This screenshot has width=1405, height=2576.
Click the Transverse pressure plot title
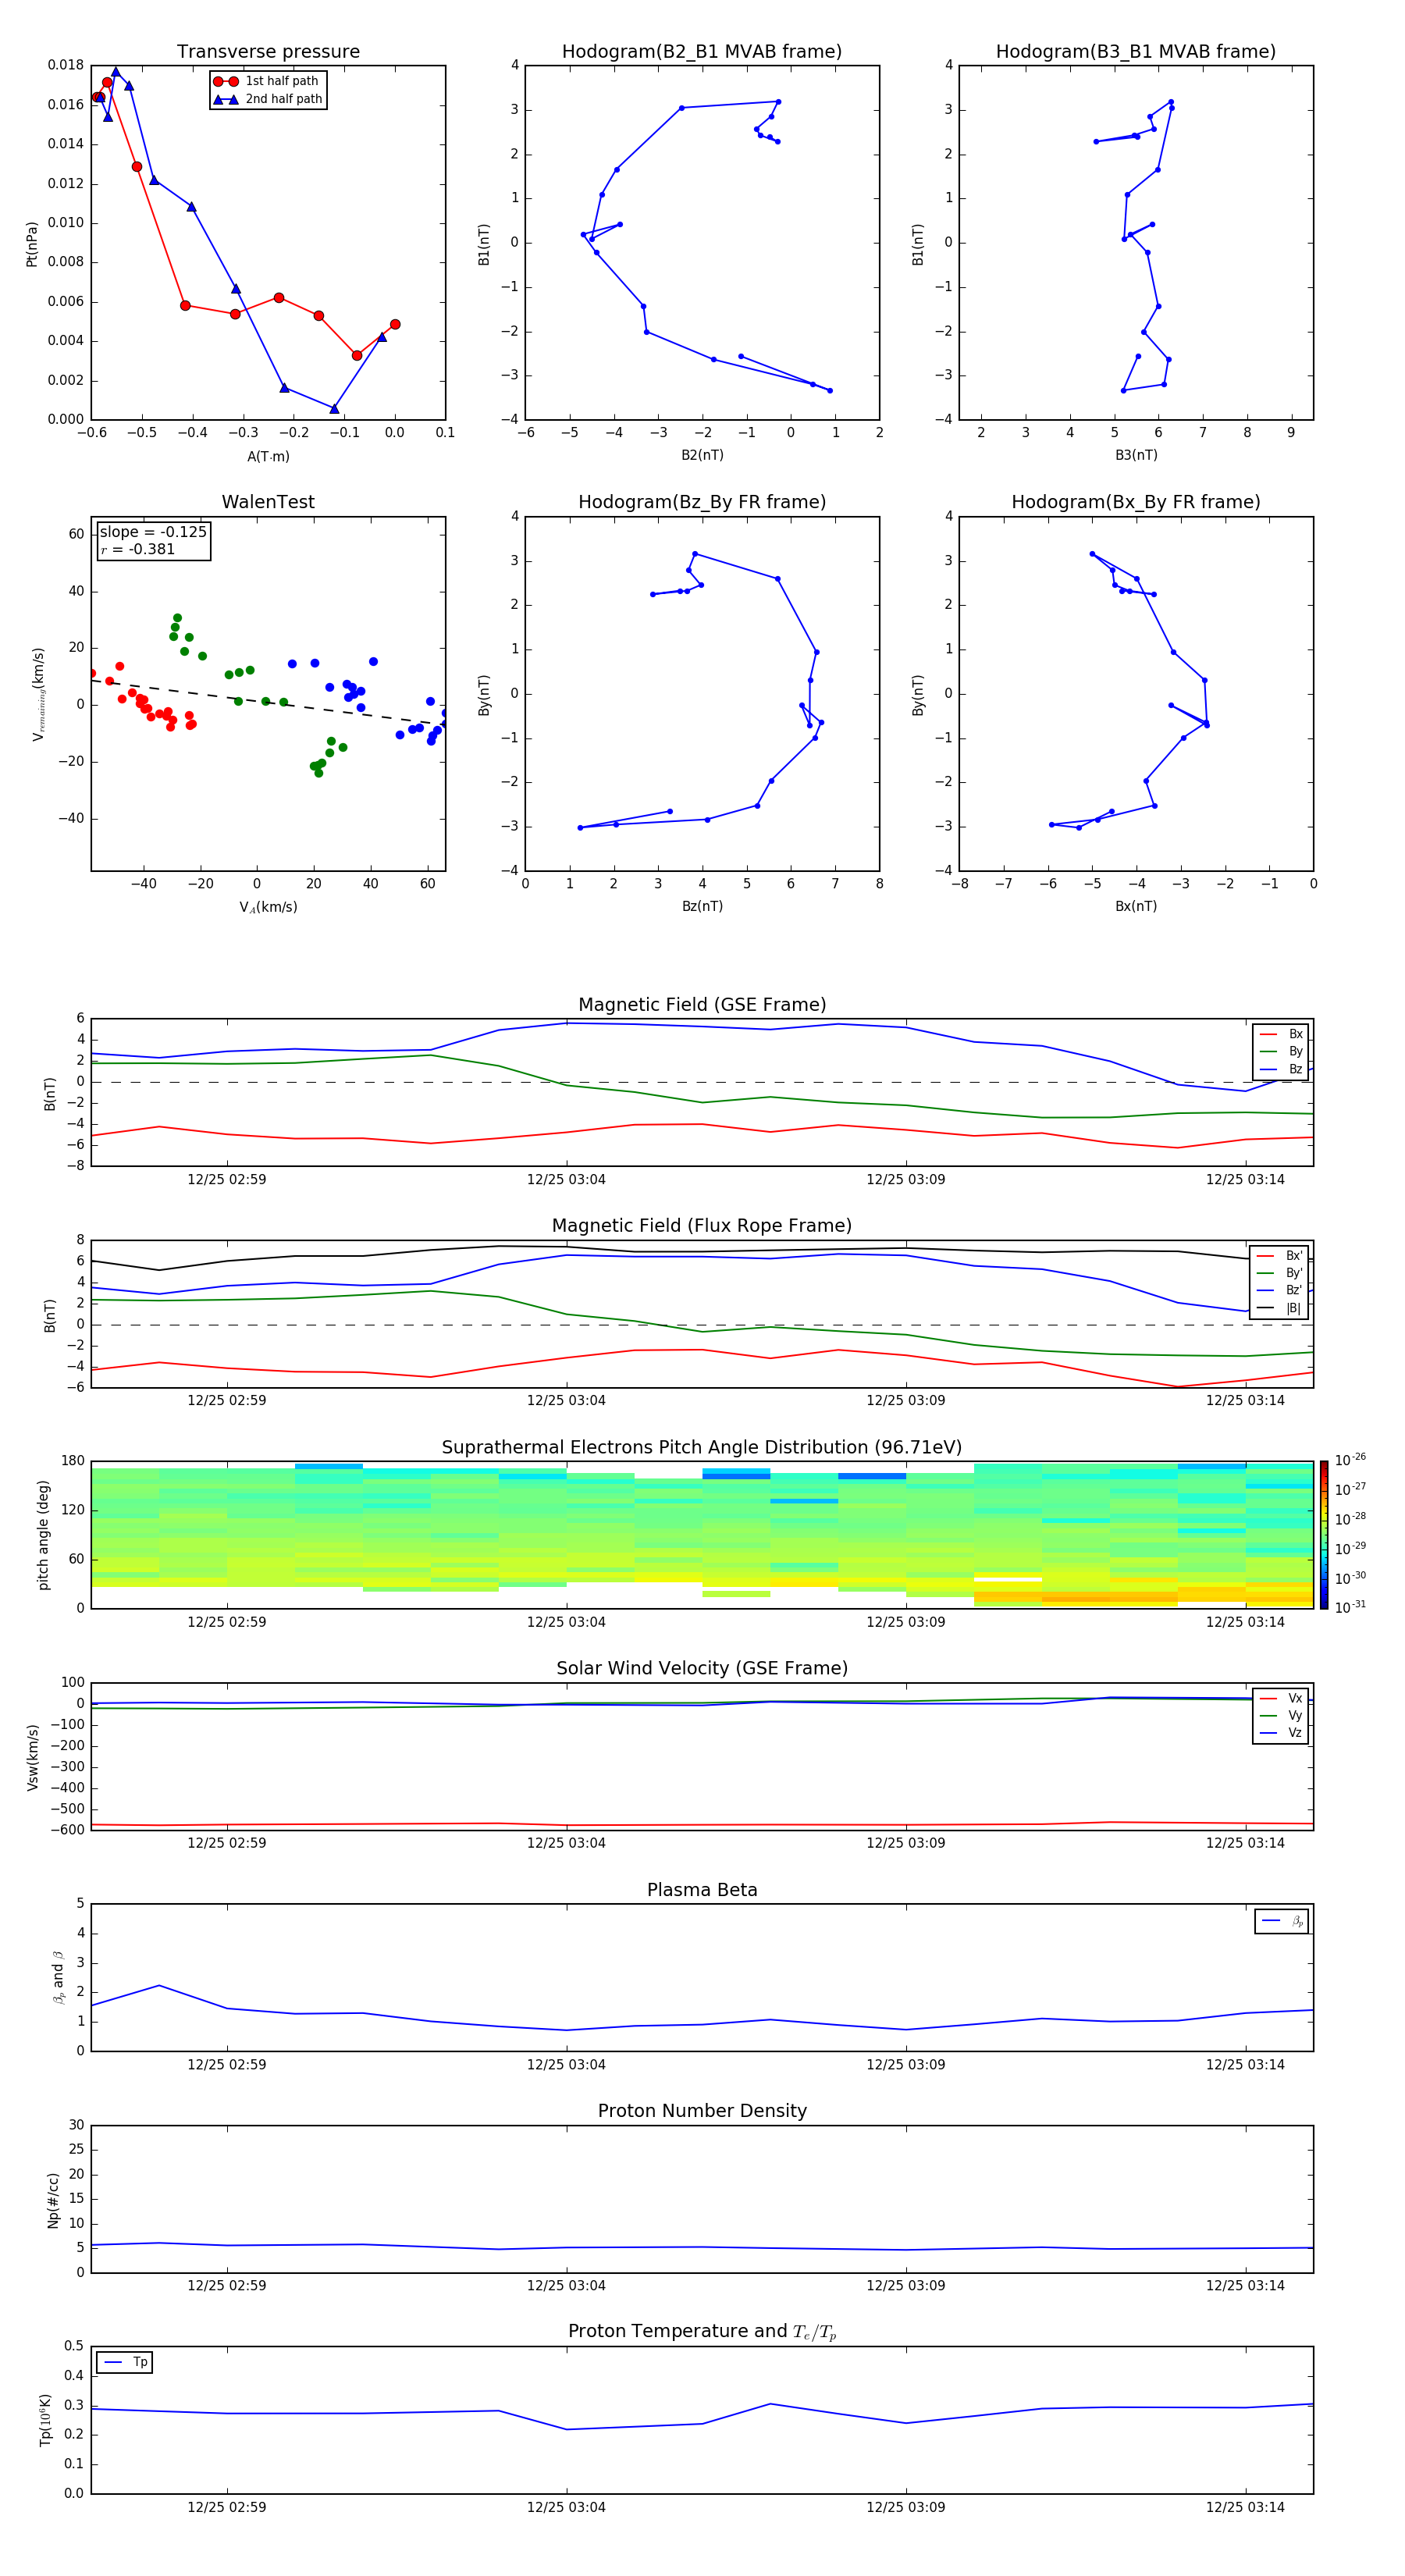tap(268, 52)
